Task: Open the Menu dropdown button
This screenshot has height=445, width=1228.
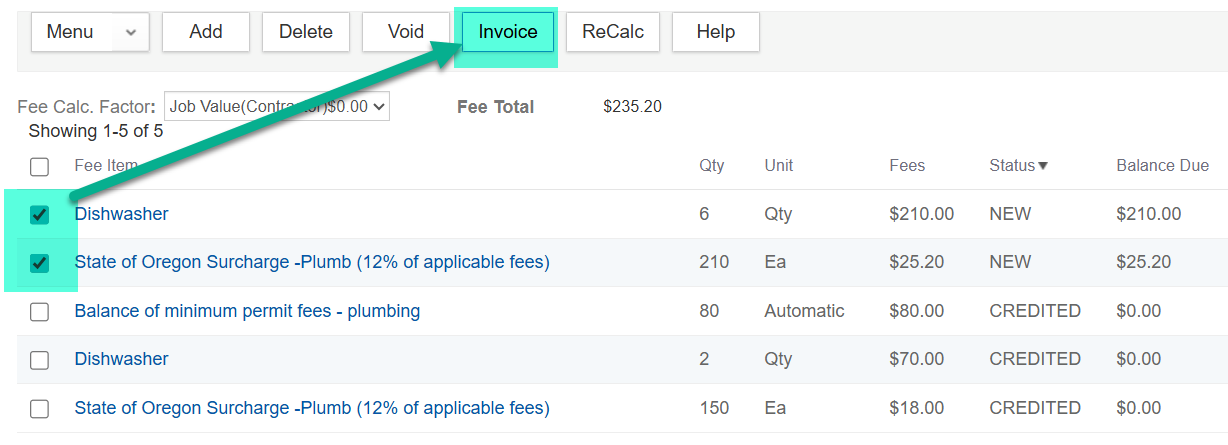Action: 90,32
